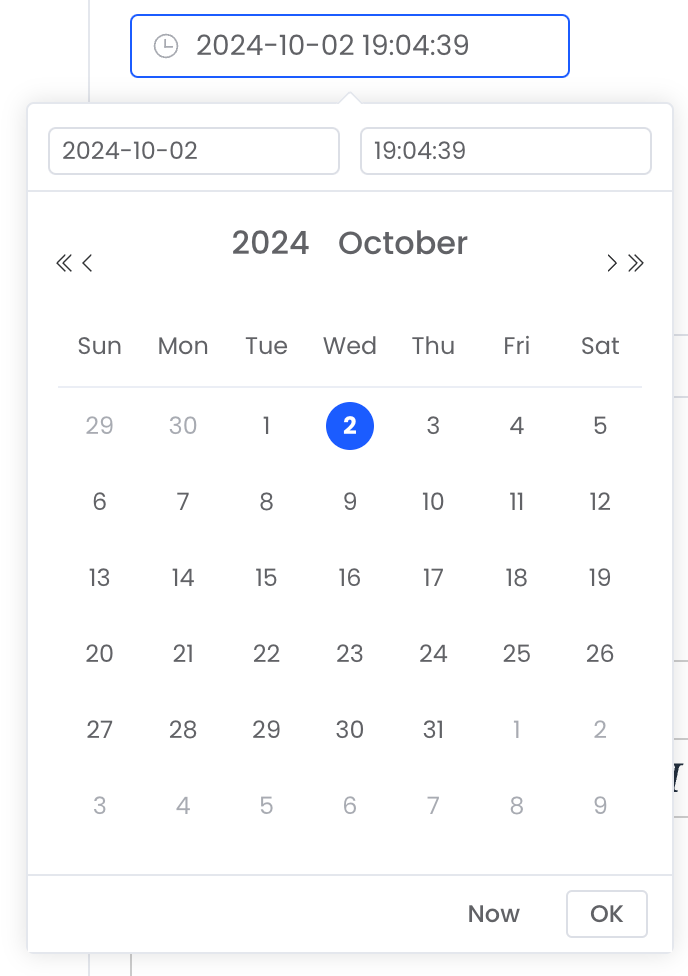Select October 15 in the calendar
Image resolution: width=688 pixels, height=976 pixels.
pos(266,578)
